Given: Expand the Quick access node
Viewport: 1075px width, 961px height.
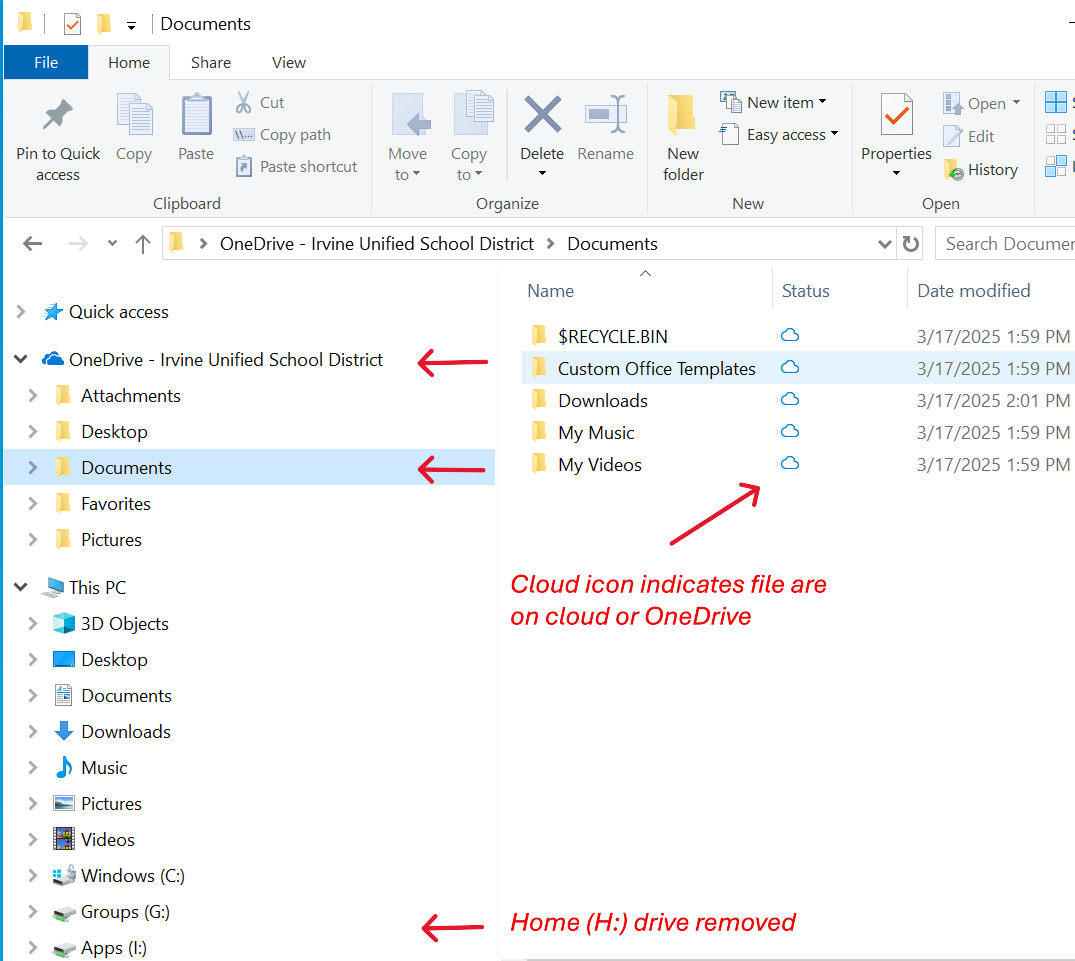Looking at the screenshot, I should pyautogui.click(x=21, y=312).
